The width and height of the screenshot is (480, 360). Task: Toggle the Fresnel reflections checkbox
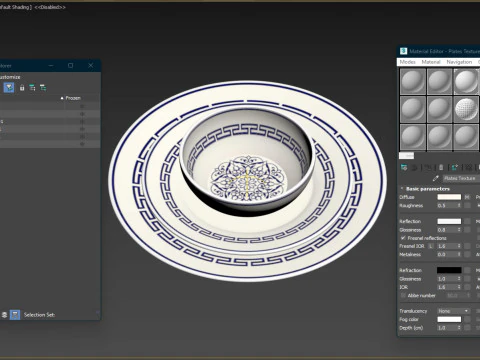pyautogui.click(x=403, y=238)
